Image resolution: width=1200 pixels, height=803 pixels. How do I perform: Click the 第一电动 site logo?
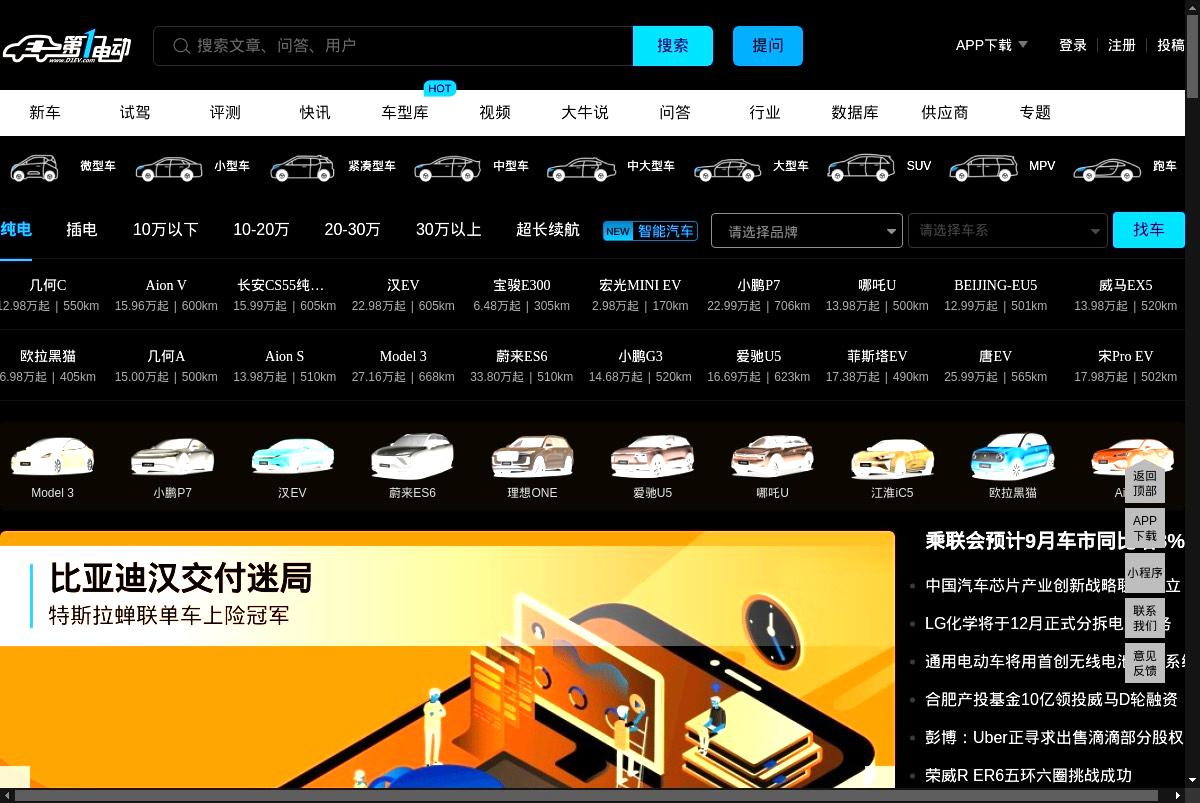pos(66,46)
